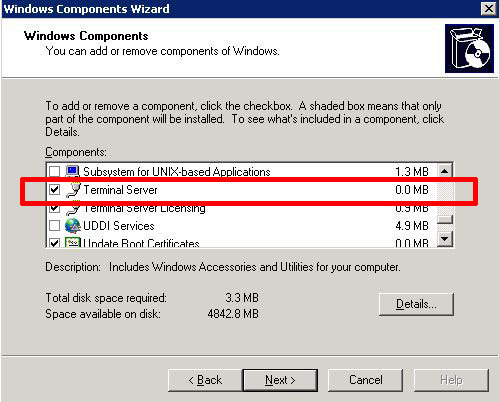
Task: Click components list scroll up arrow
Action: (x=444, y=171)
